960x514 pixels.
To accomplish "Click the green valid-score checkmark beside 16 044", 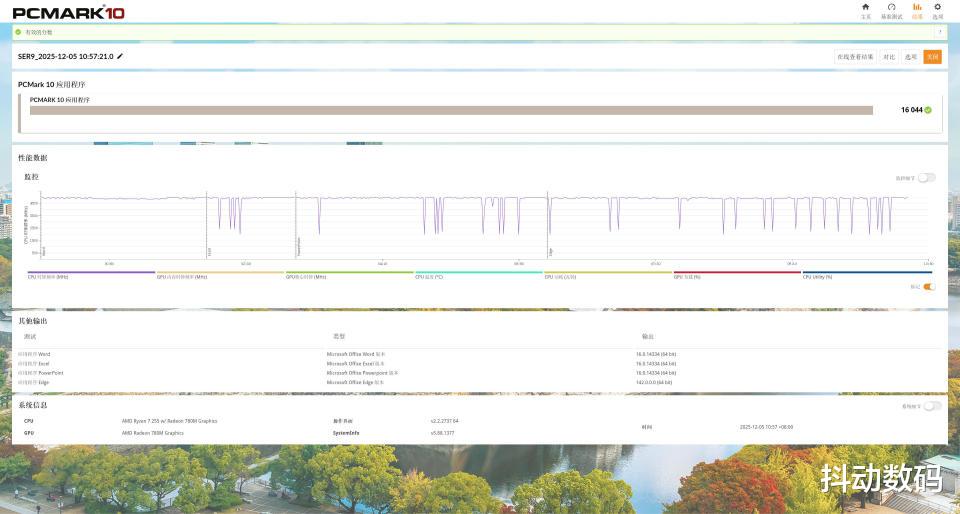I will [x=928, y=110].
